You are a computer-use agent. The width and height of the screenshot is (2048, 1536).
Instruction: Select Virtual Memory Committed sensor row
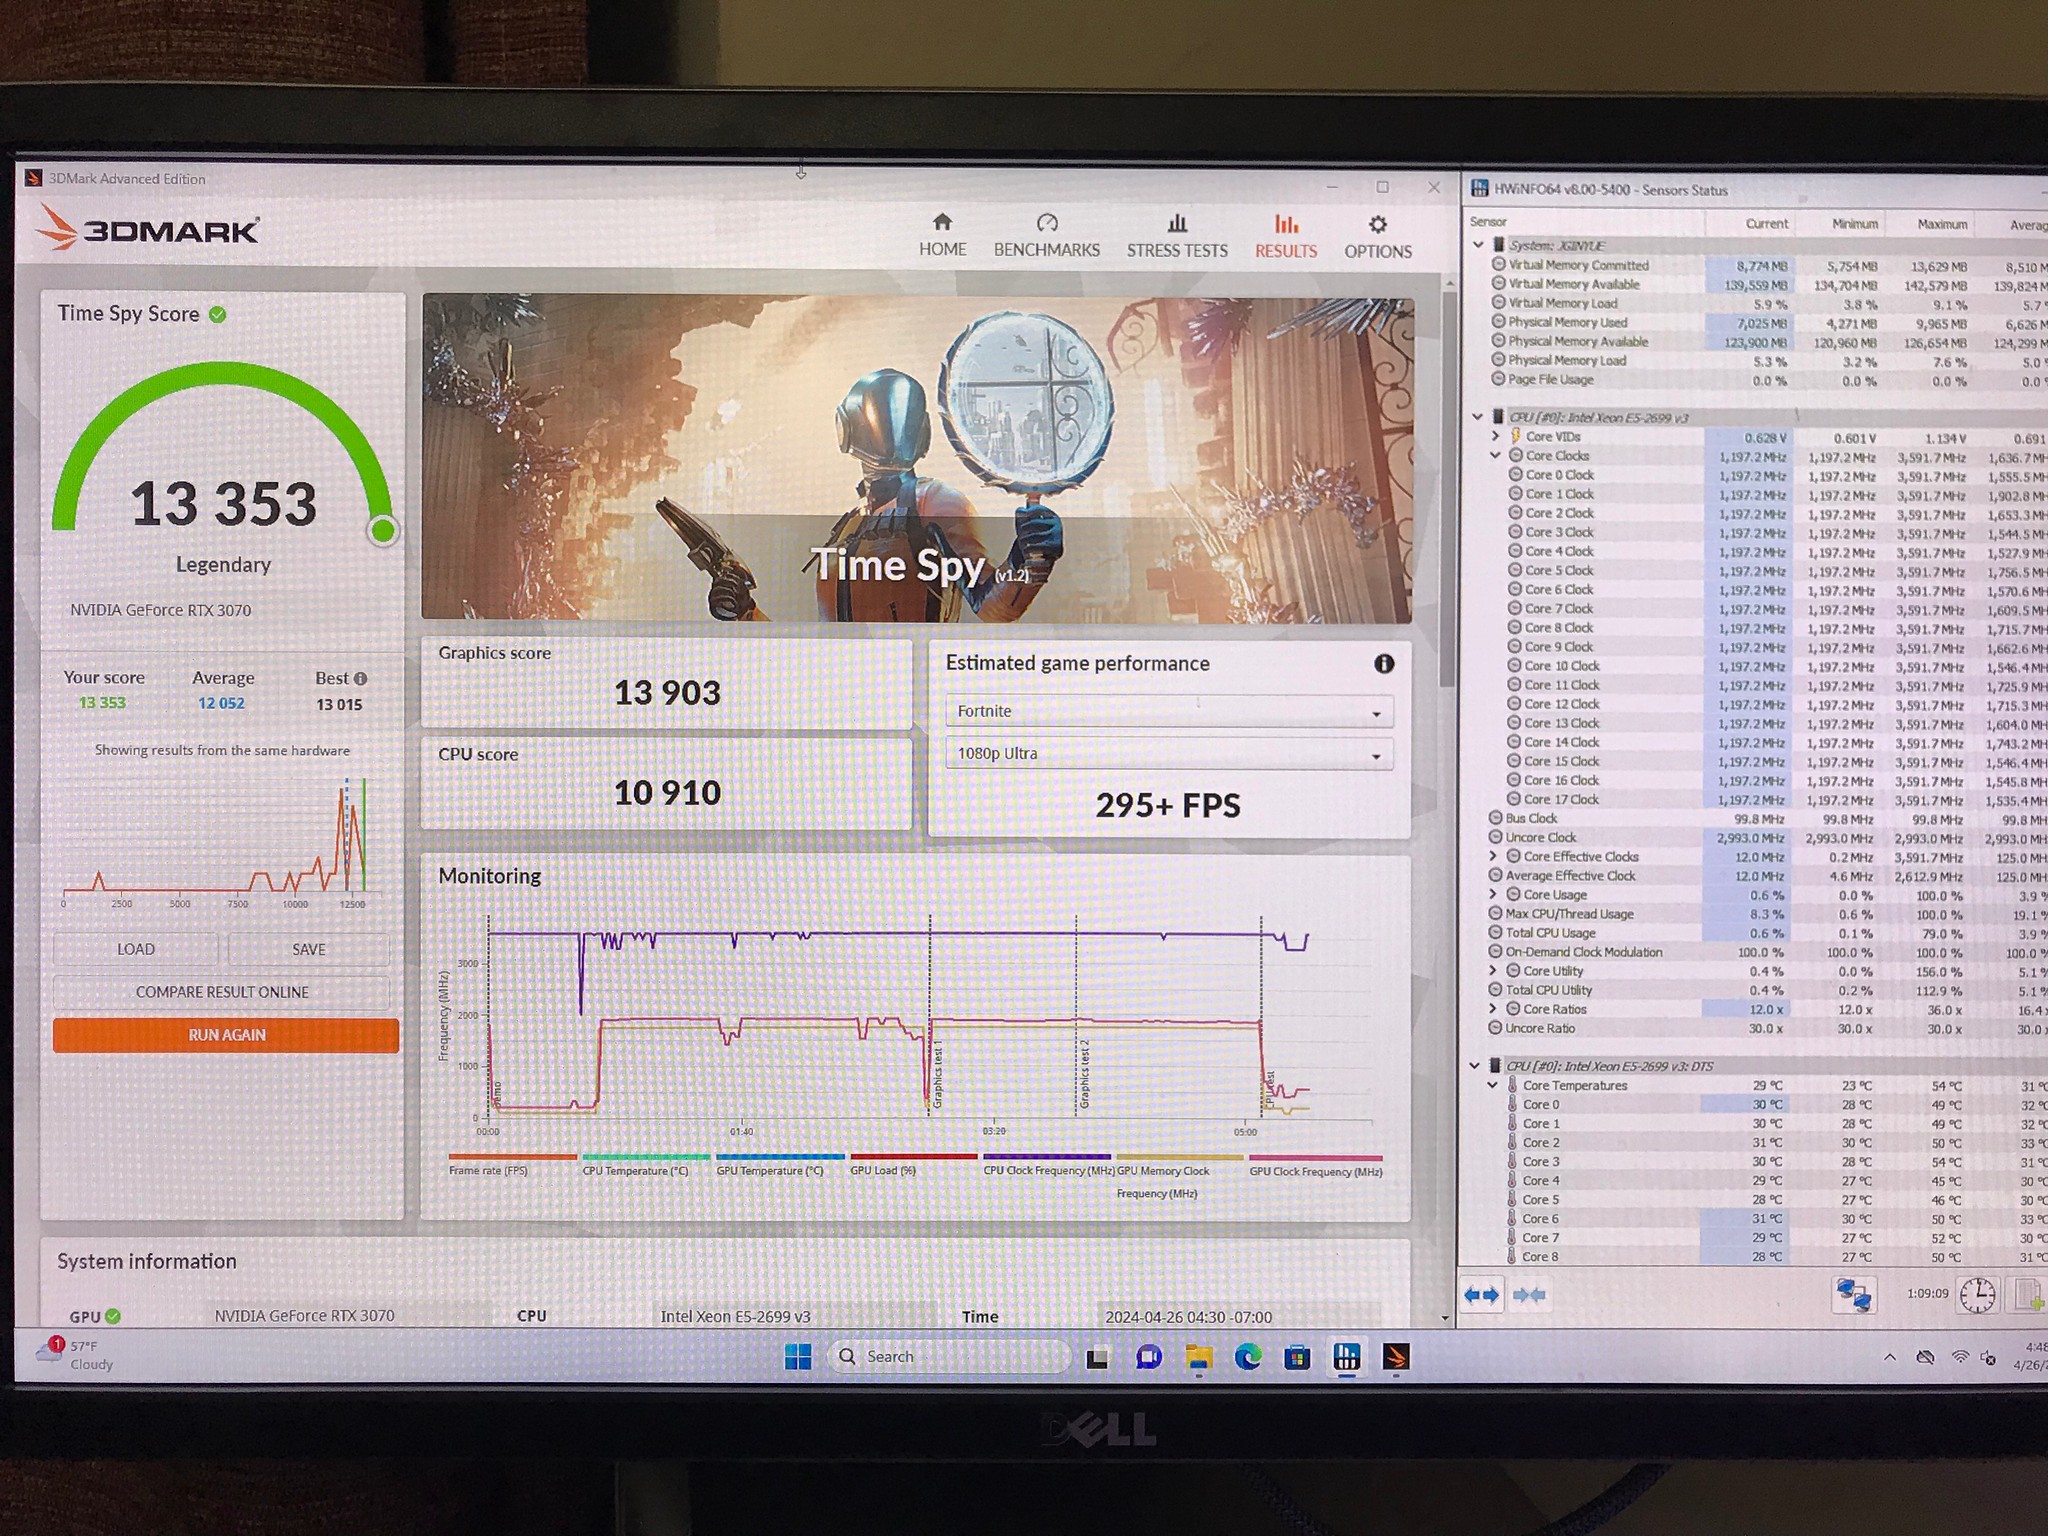[1758, 265]
